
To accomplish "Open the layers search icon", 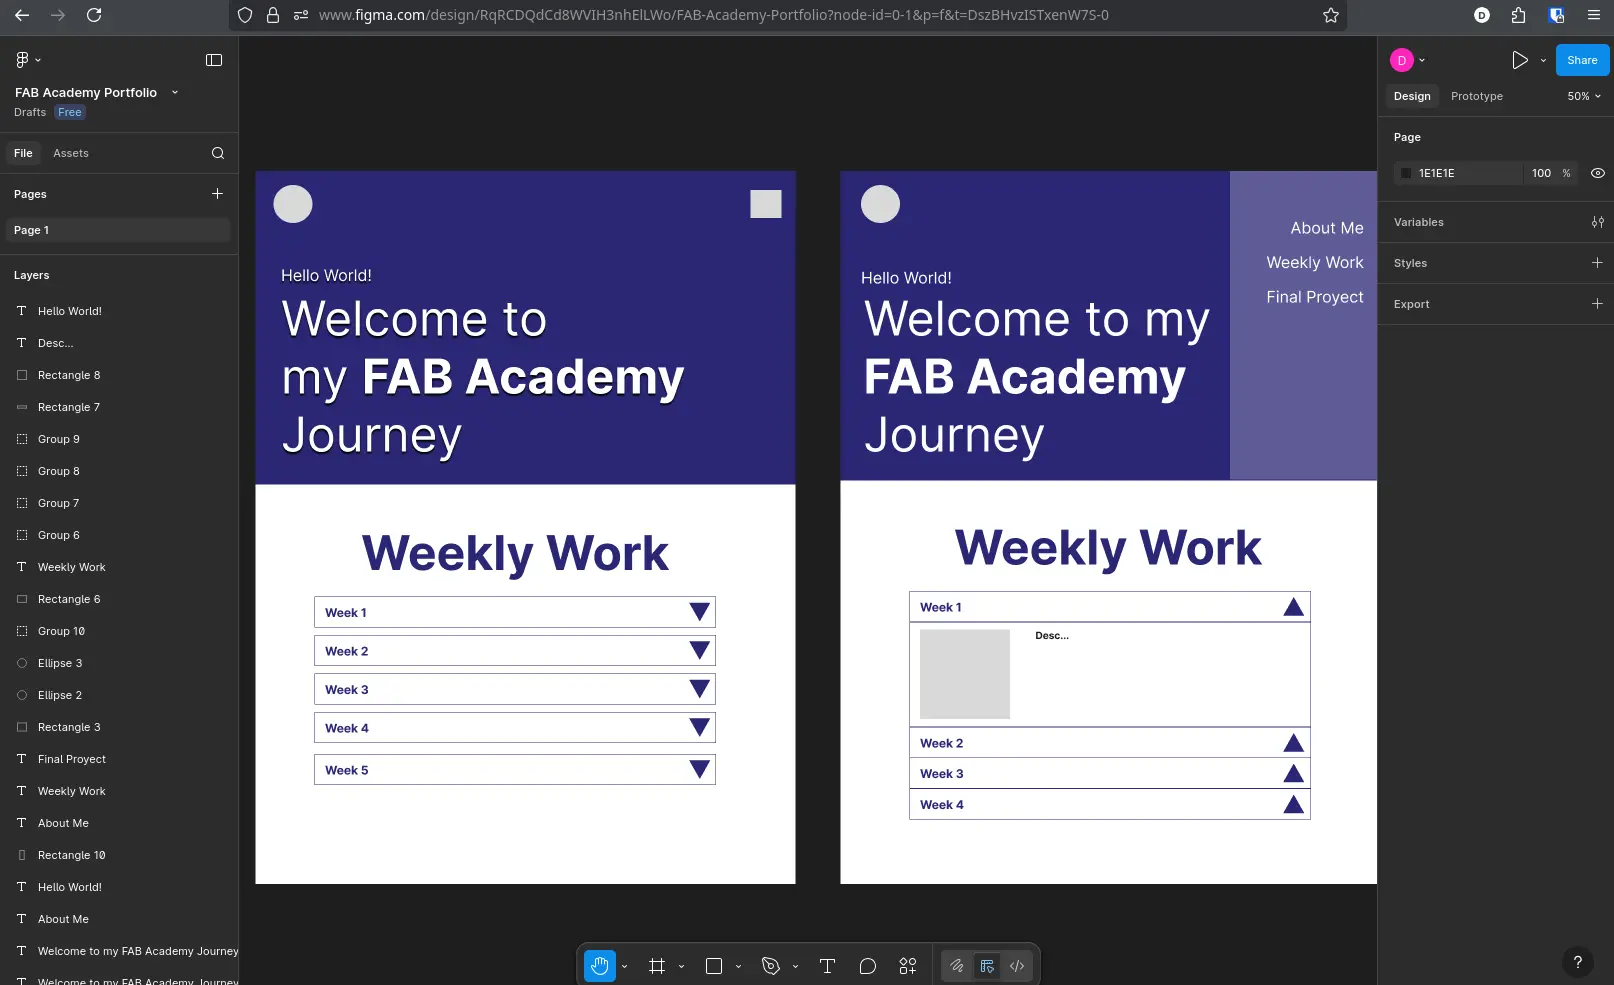I will (217, 153).
